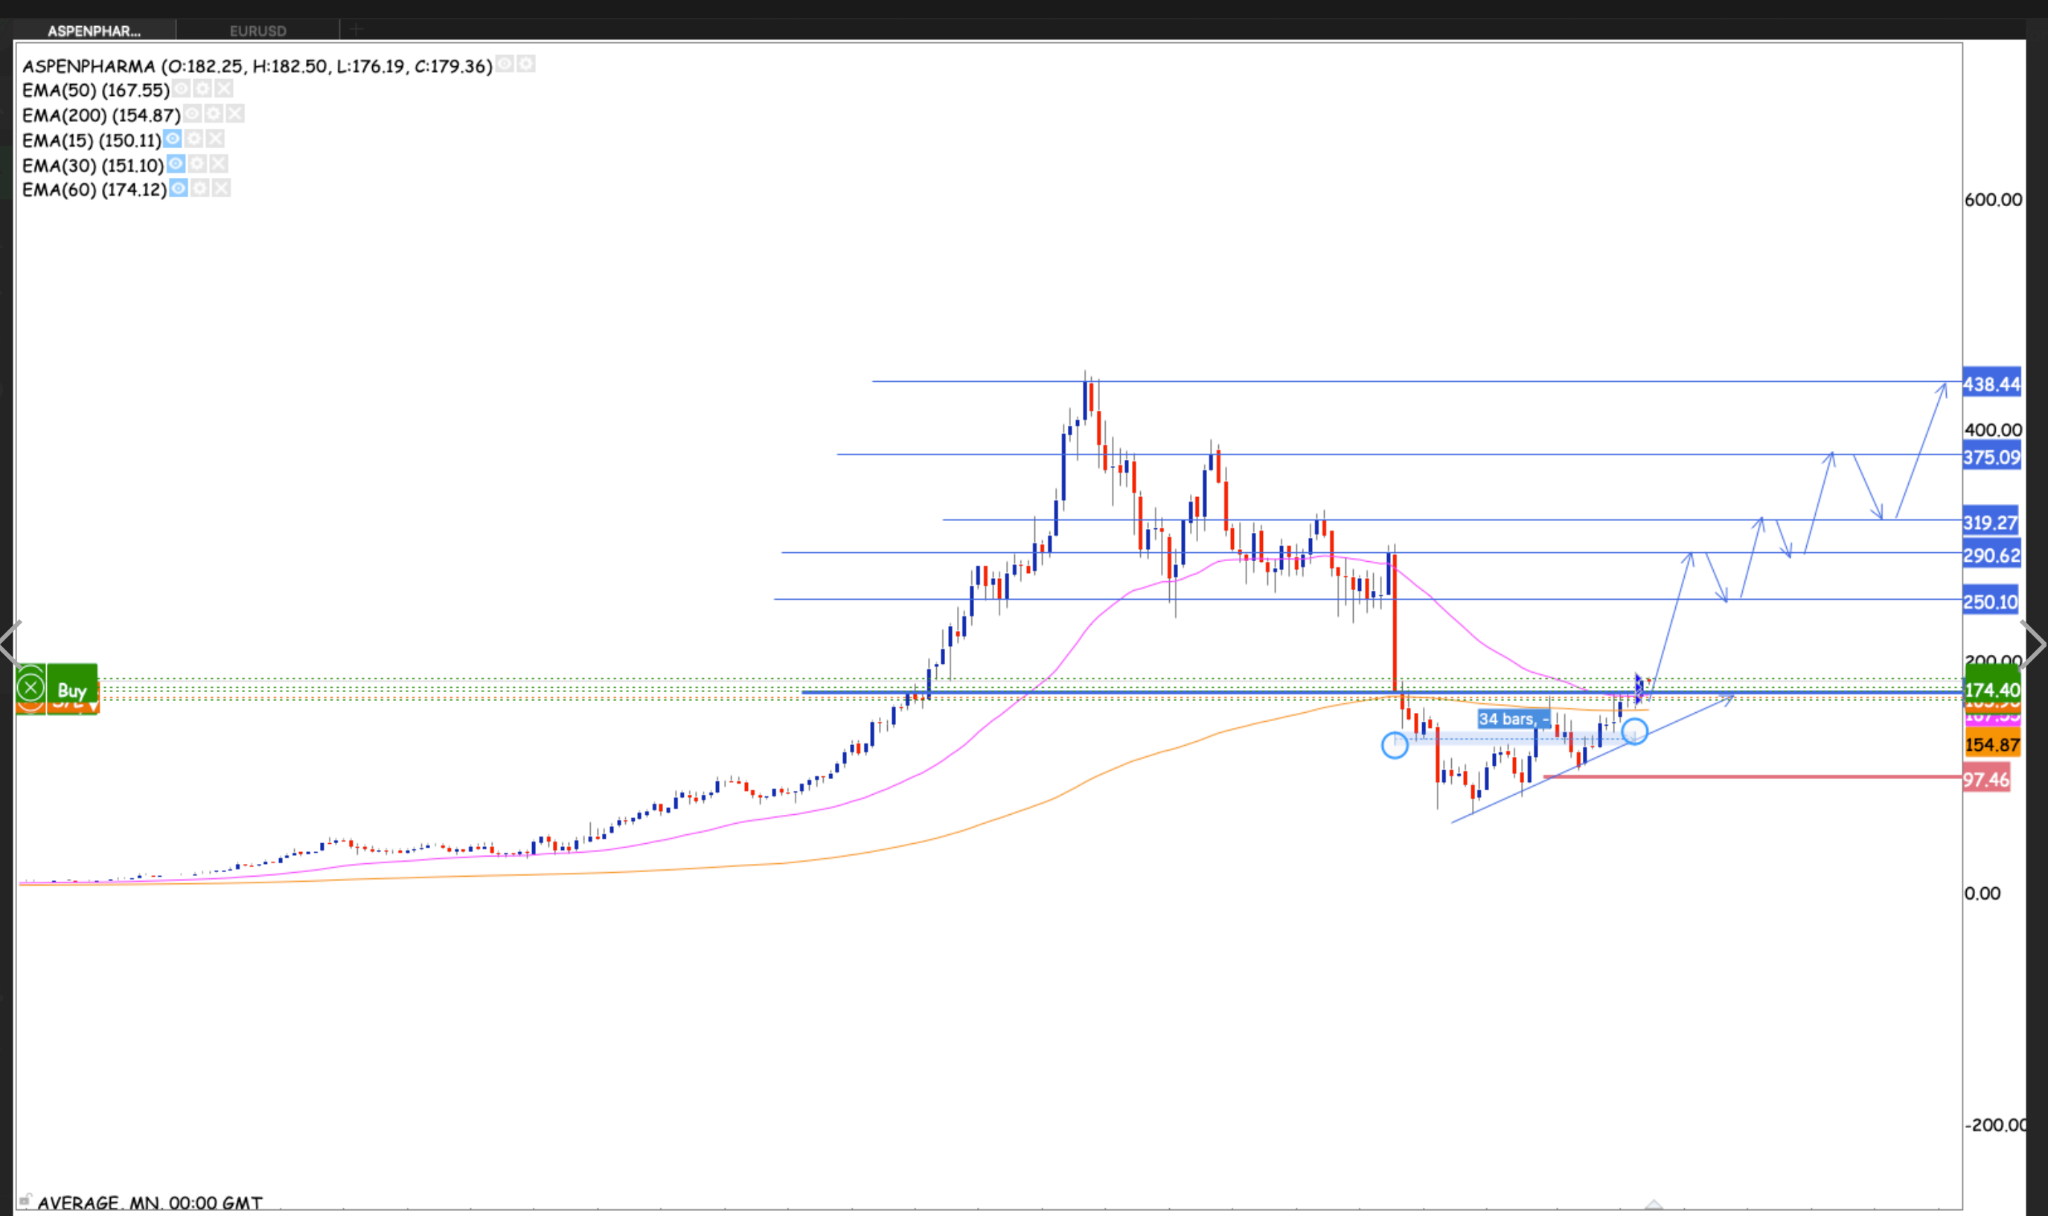Cancel the Buy order with circled X
This screenshot has height=1216, width=2048.
point(31,688)
